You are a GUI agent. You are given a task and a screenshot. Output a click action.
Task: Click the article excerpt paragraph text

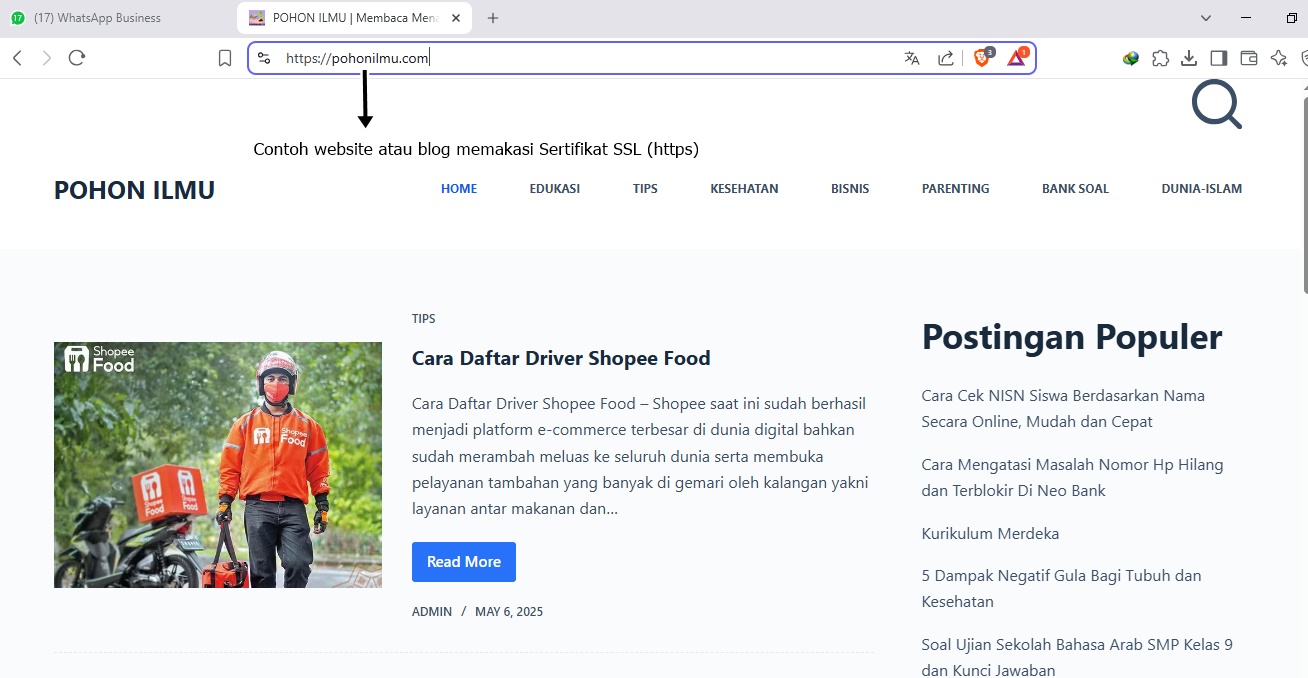[x=640, y=456]
